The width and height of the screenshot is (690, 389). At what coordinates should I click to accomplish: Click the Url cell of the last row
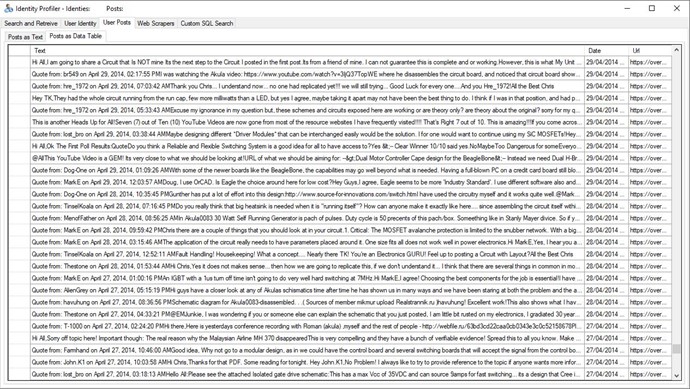(x=650, y=374)
